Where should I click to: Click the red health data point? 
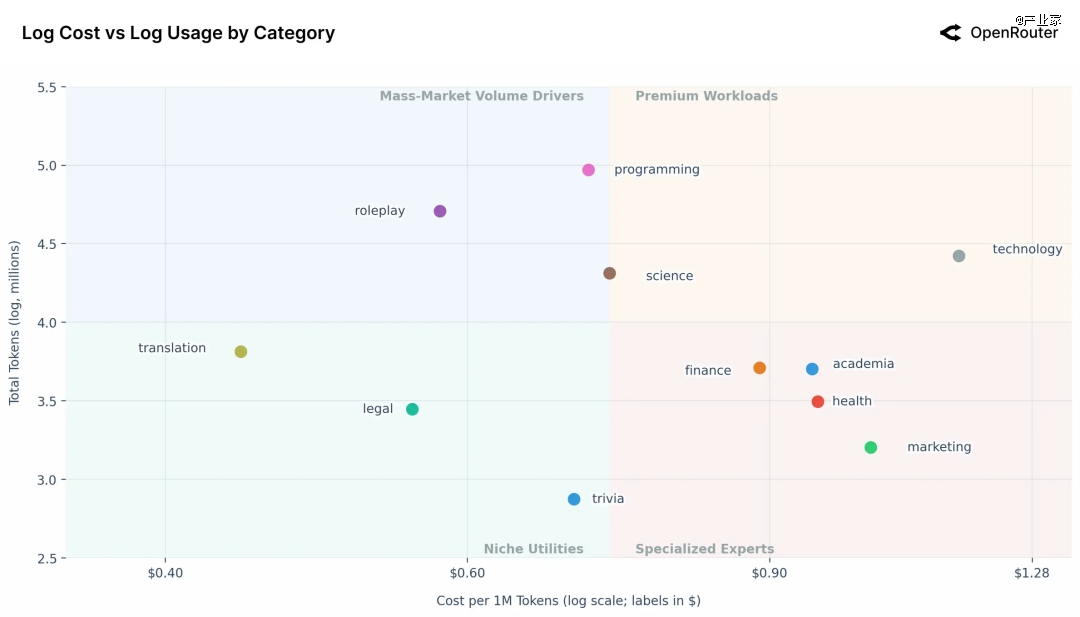coord(818,402)
